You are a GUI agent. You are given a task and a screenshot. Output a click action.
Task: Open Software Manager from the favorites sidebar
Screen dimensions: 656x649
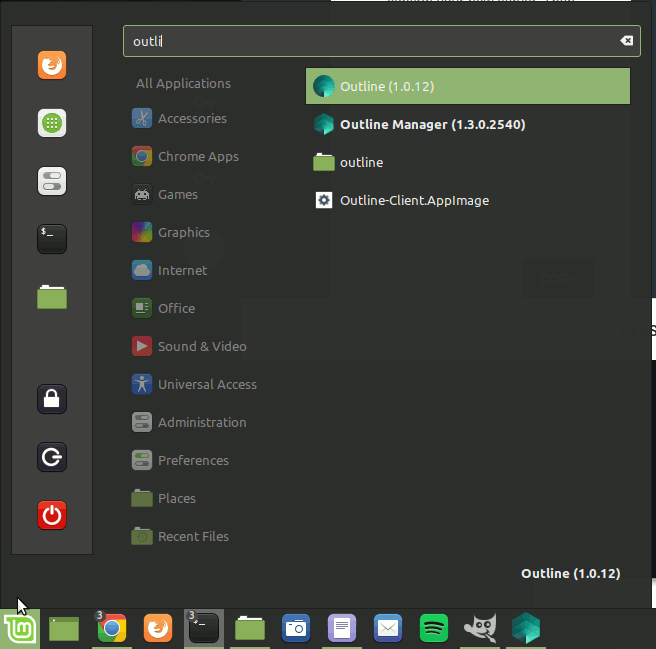tap(52, 123)
